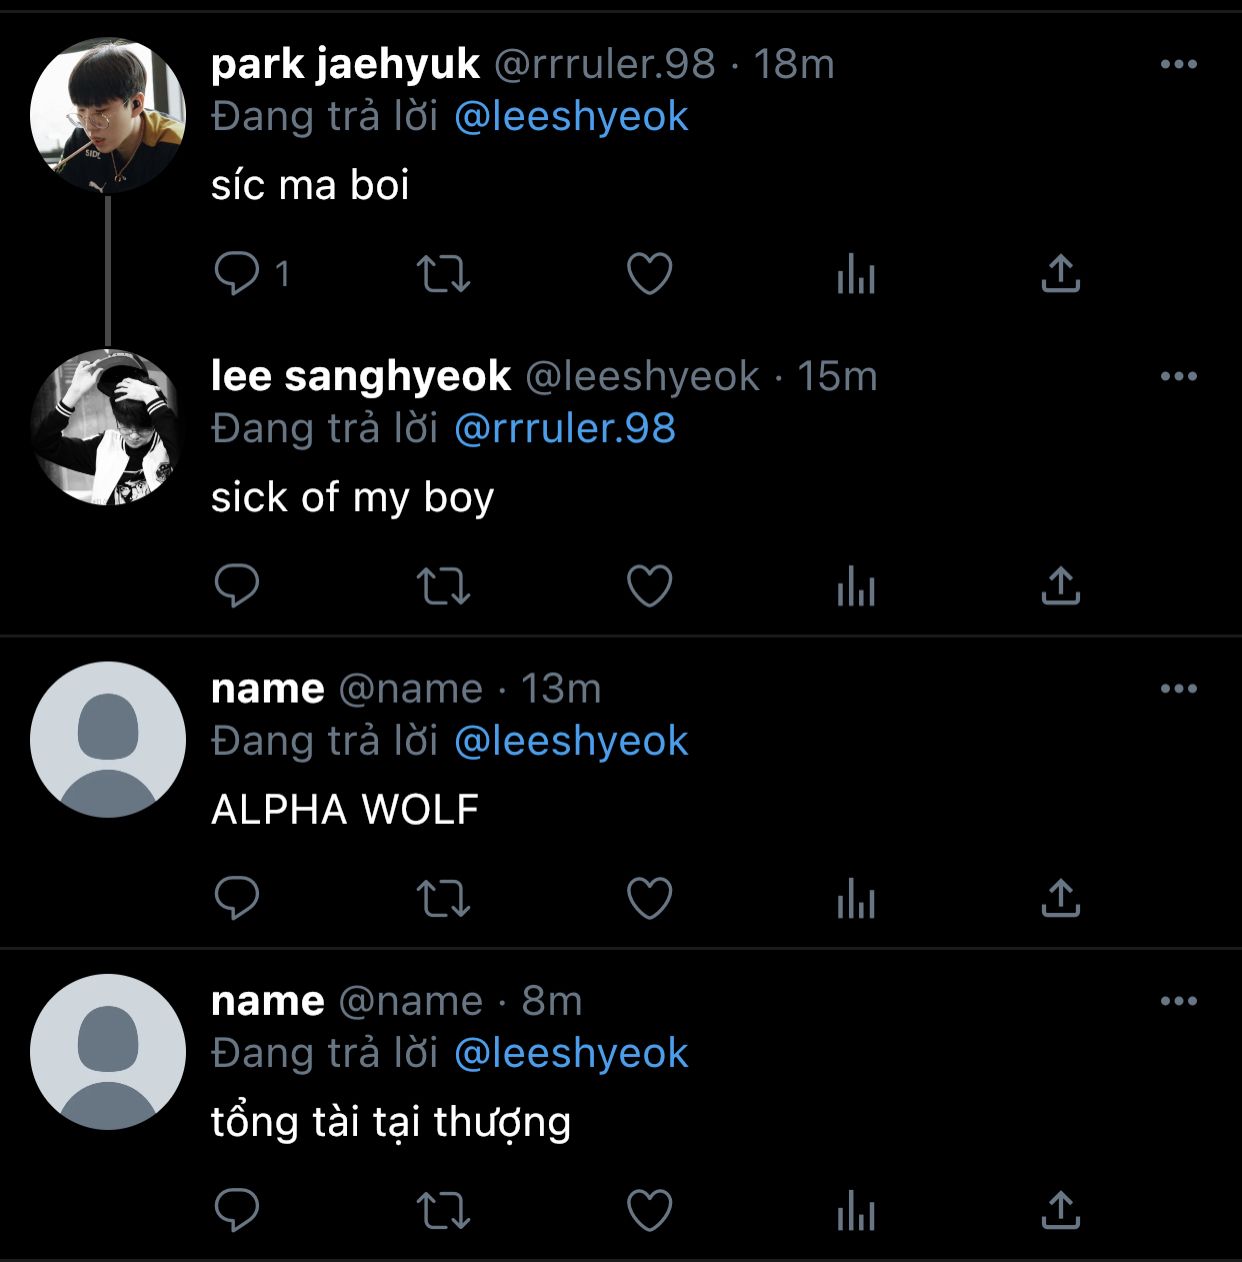The width and height of the screenshot is (1242, 1262).
Task: Open more options on "ALPHA WOLF" tweet
Action: 1179,688
